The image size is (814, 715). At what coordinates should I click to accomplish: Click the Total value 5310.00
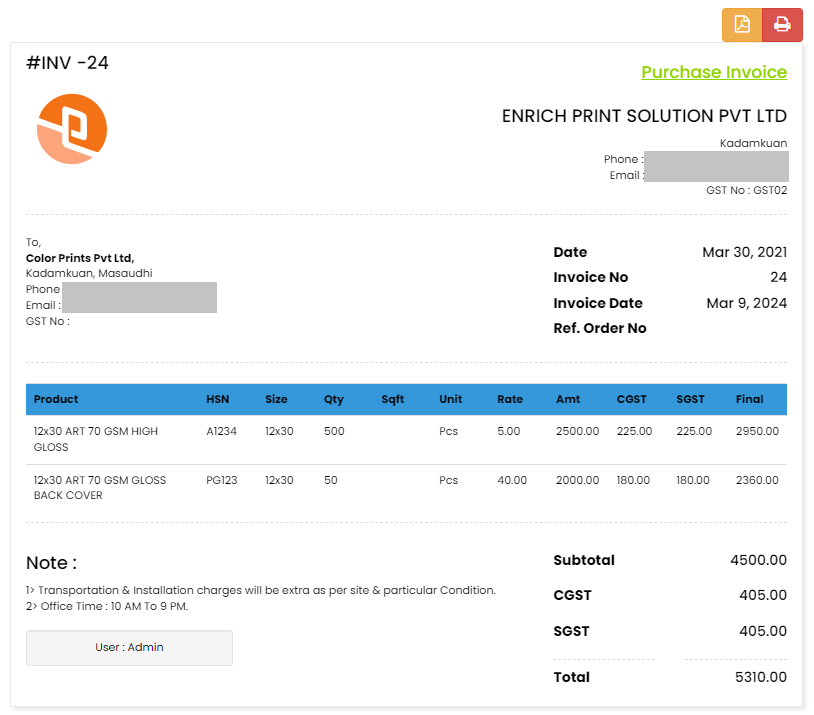tap(760, 677)
